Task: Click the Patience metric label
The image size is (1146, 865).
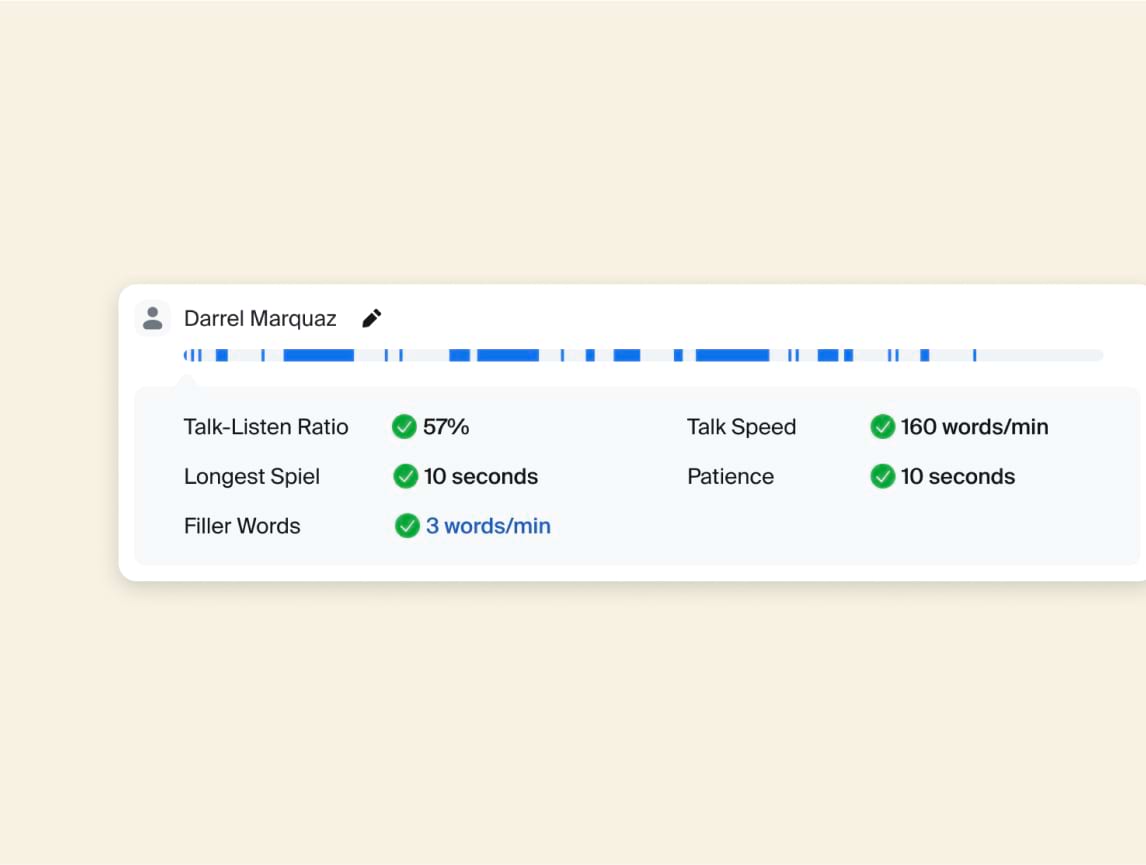Action: click(730, 477)
